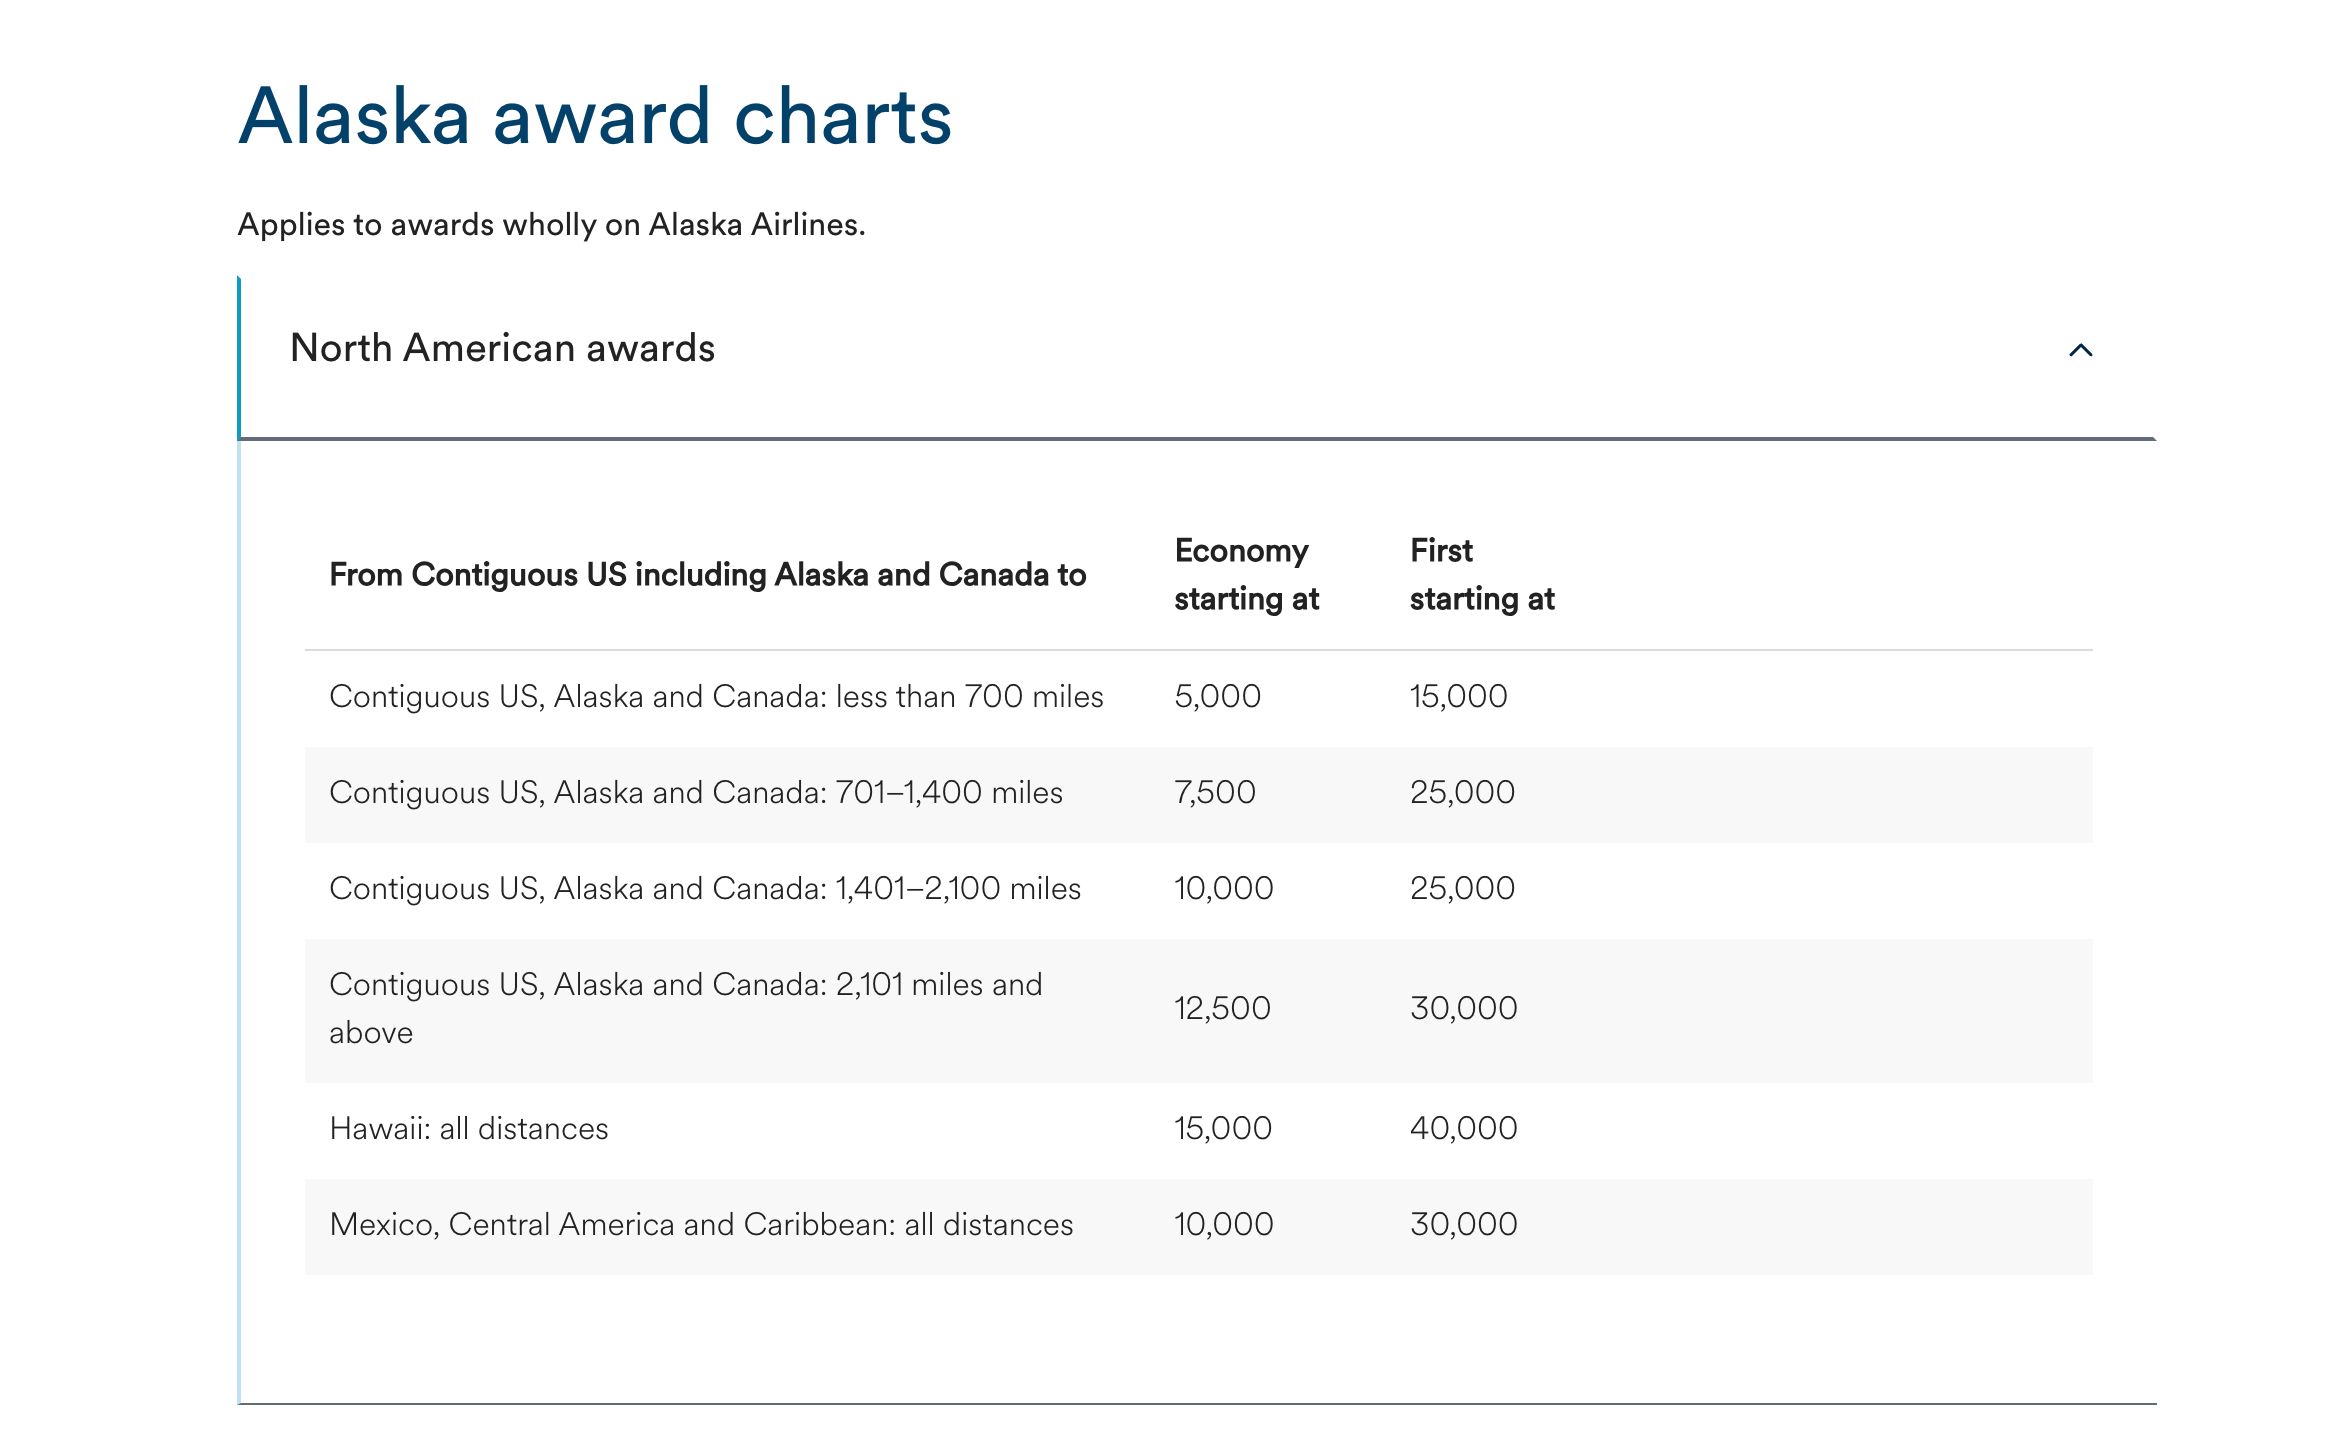This screenshot has height=1441, width=2344.
Task: Click the 15,000 economy value for Hawaii
Action: coord(1222,1128)
